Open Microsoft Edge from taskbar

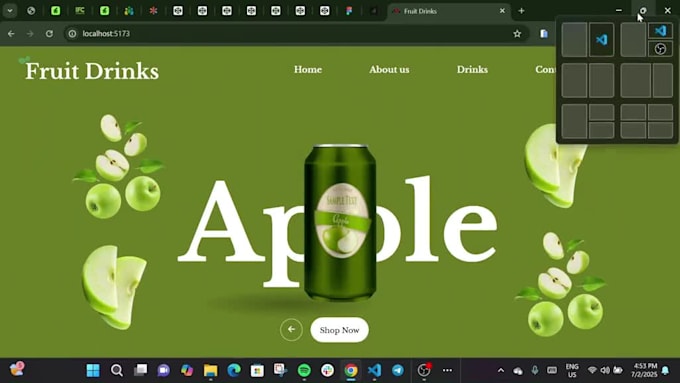[x=234, y=370]
